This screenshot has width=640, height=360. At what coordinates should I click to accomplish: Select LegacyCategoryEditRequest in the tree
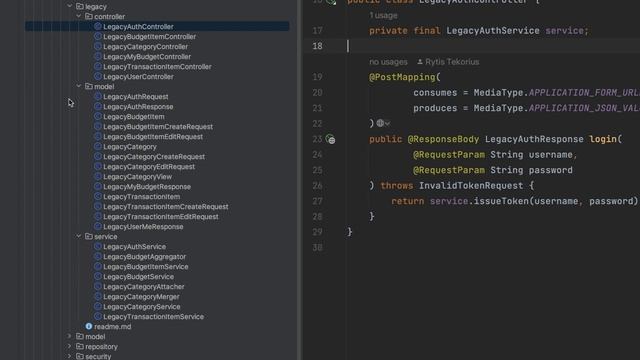coord(149,167)
